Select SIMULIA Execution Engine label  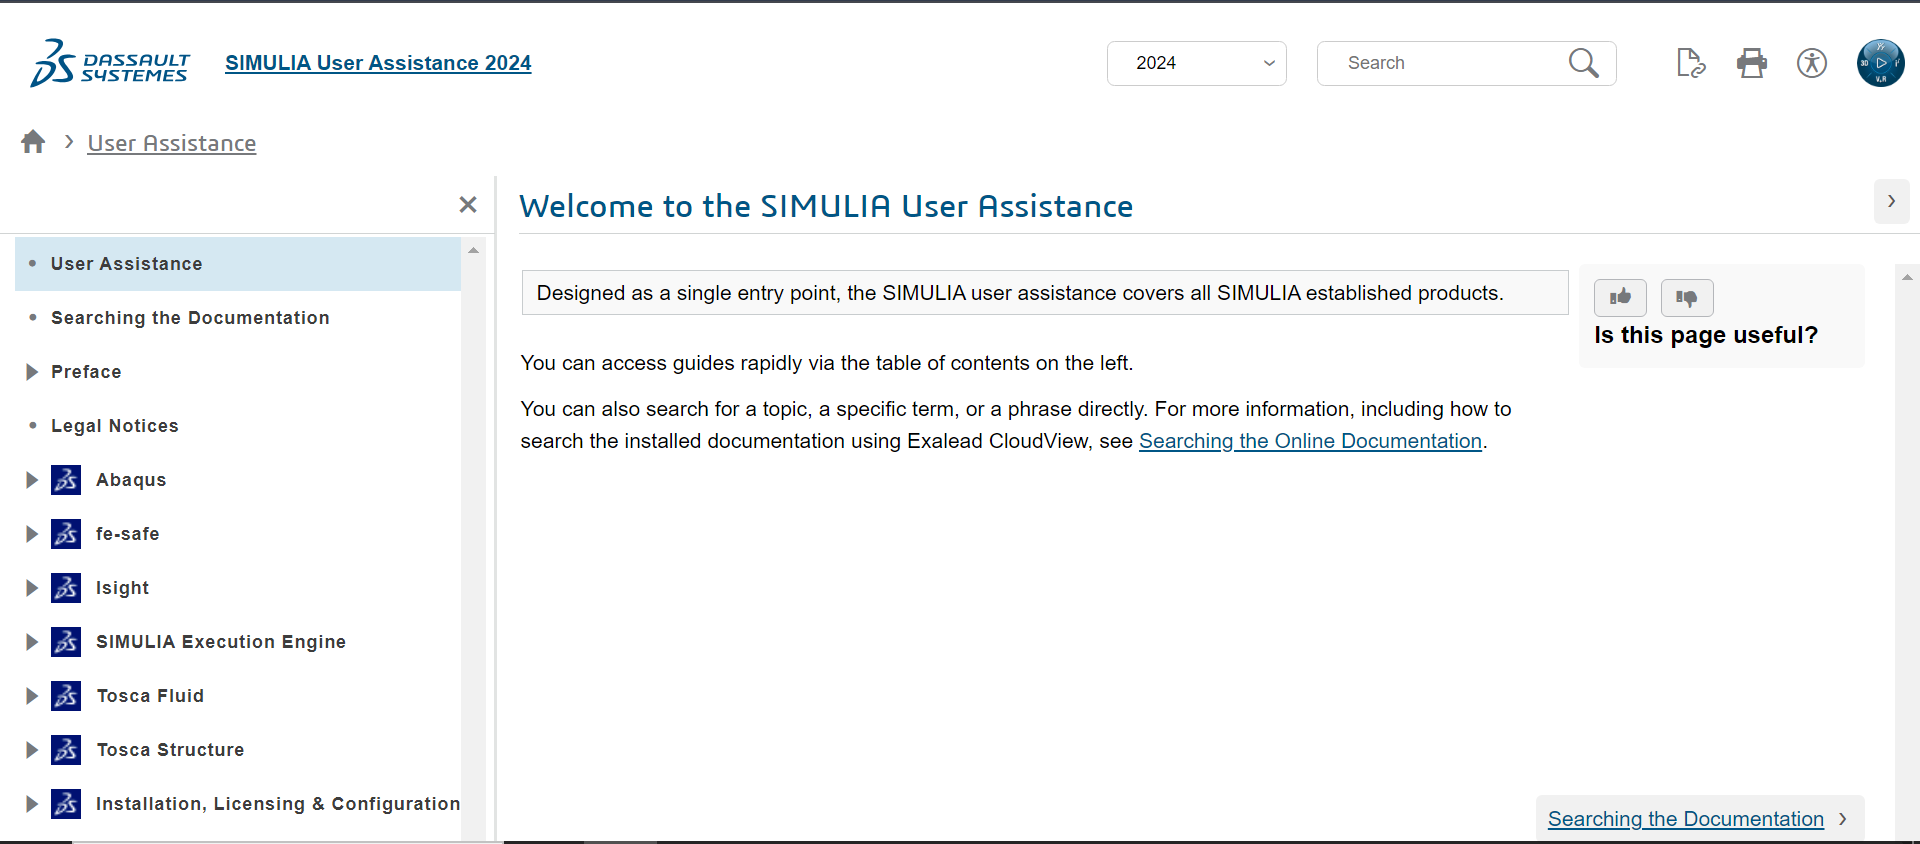click(x=221, y=642)
